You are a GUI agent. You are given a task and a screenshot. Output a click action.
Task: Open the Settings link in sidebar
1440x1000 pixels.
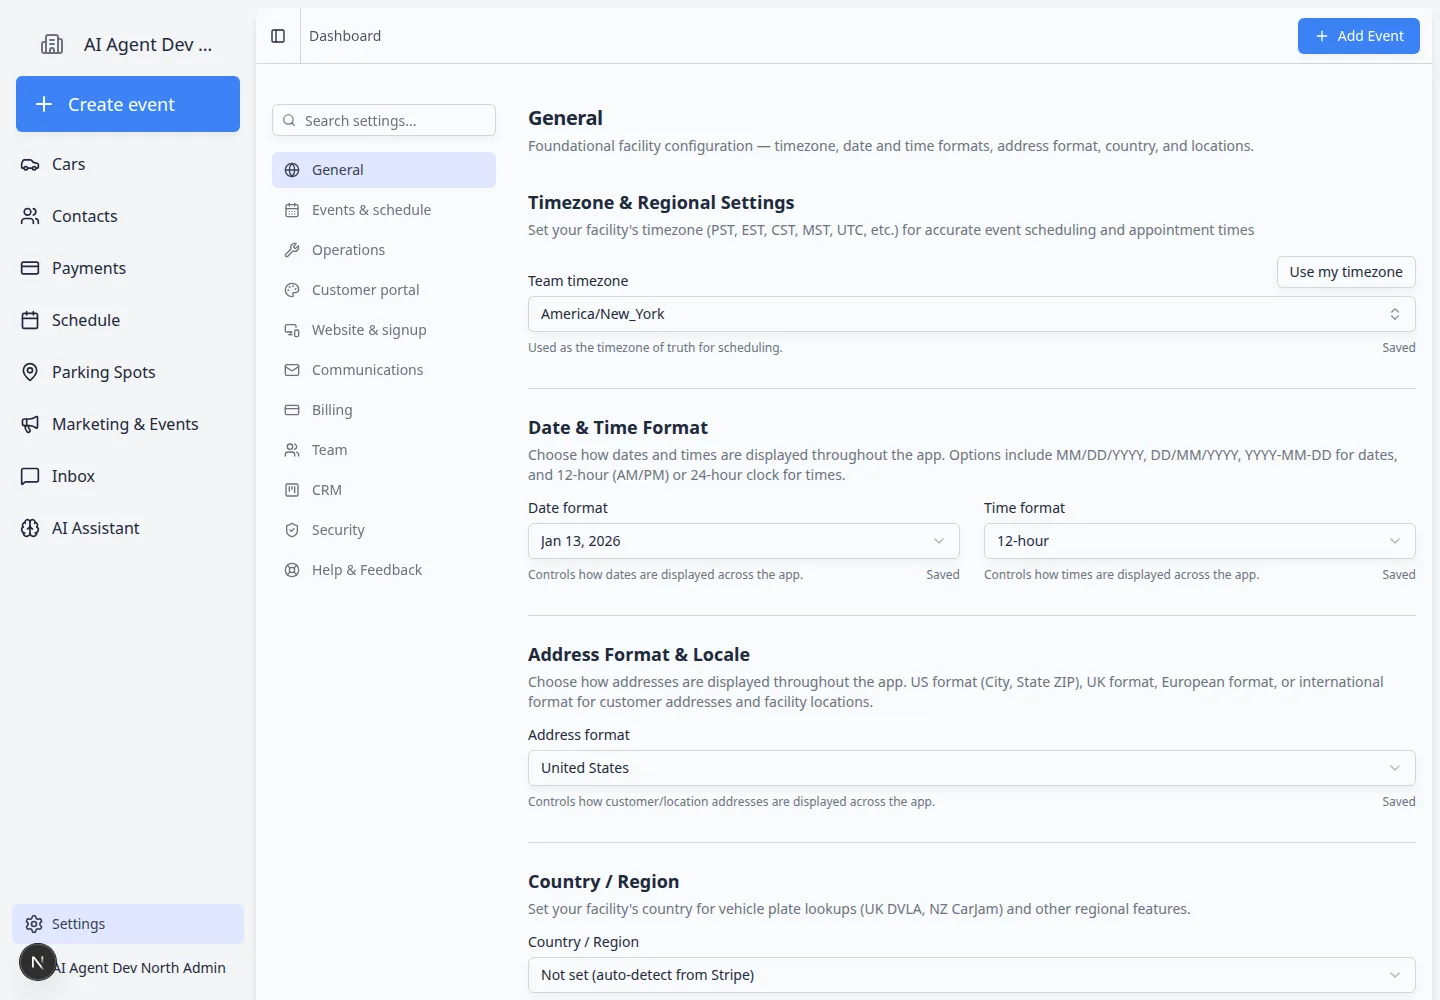(128, 924)
